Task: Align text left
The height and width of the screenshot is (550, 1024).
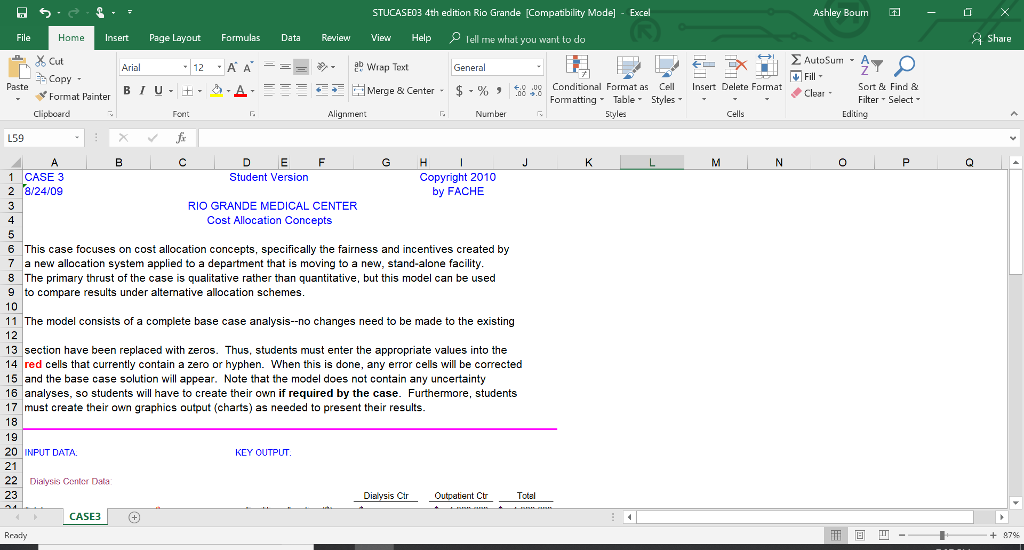Action: point(269,91)
